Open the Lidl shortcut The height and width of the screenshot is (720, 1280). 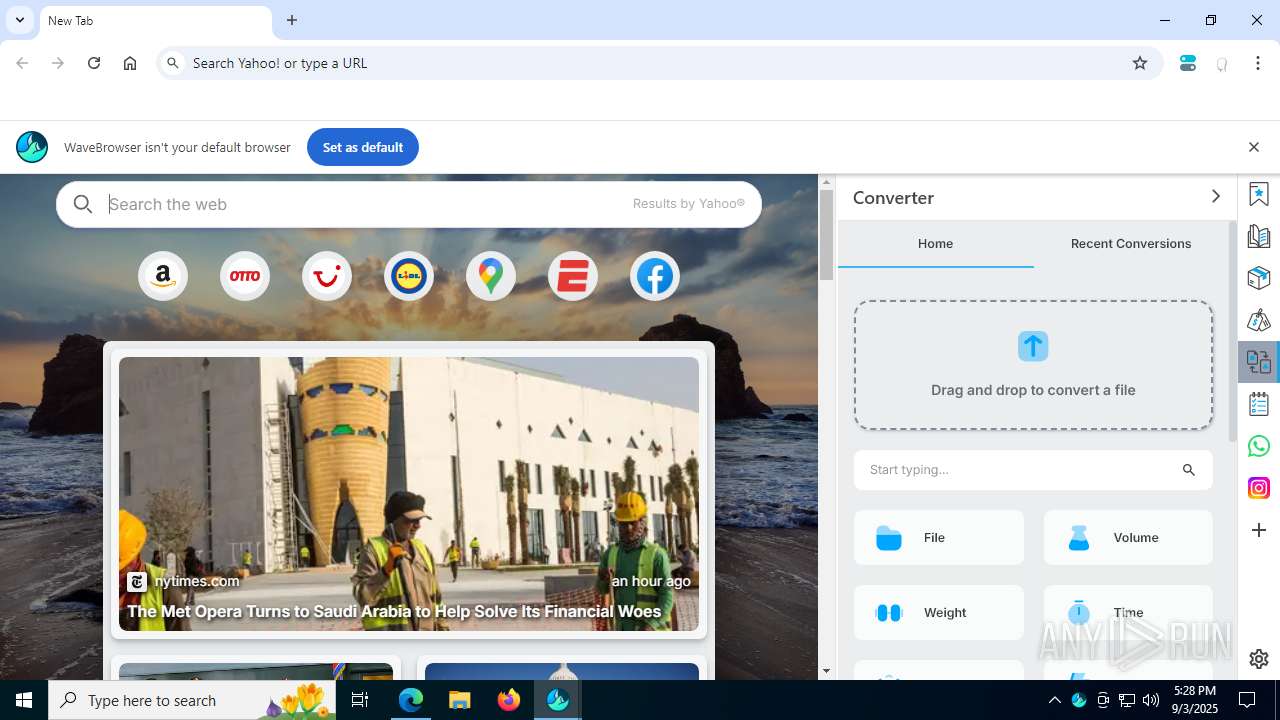point(409,276)
